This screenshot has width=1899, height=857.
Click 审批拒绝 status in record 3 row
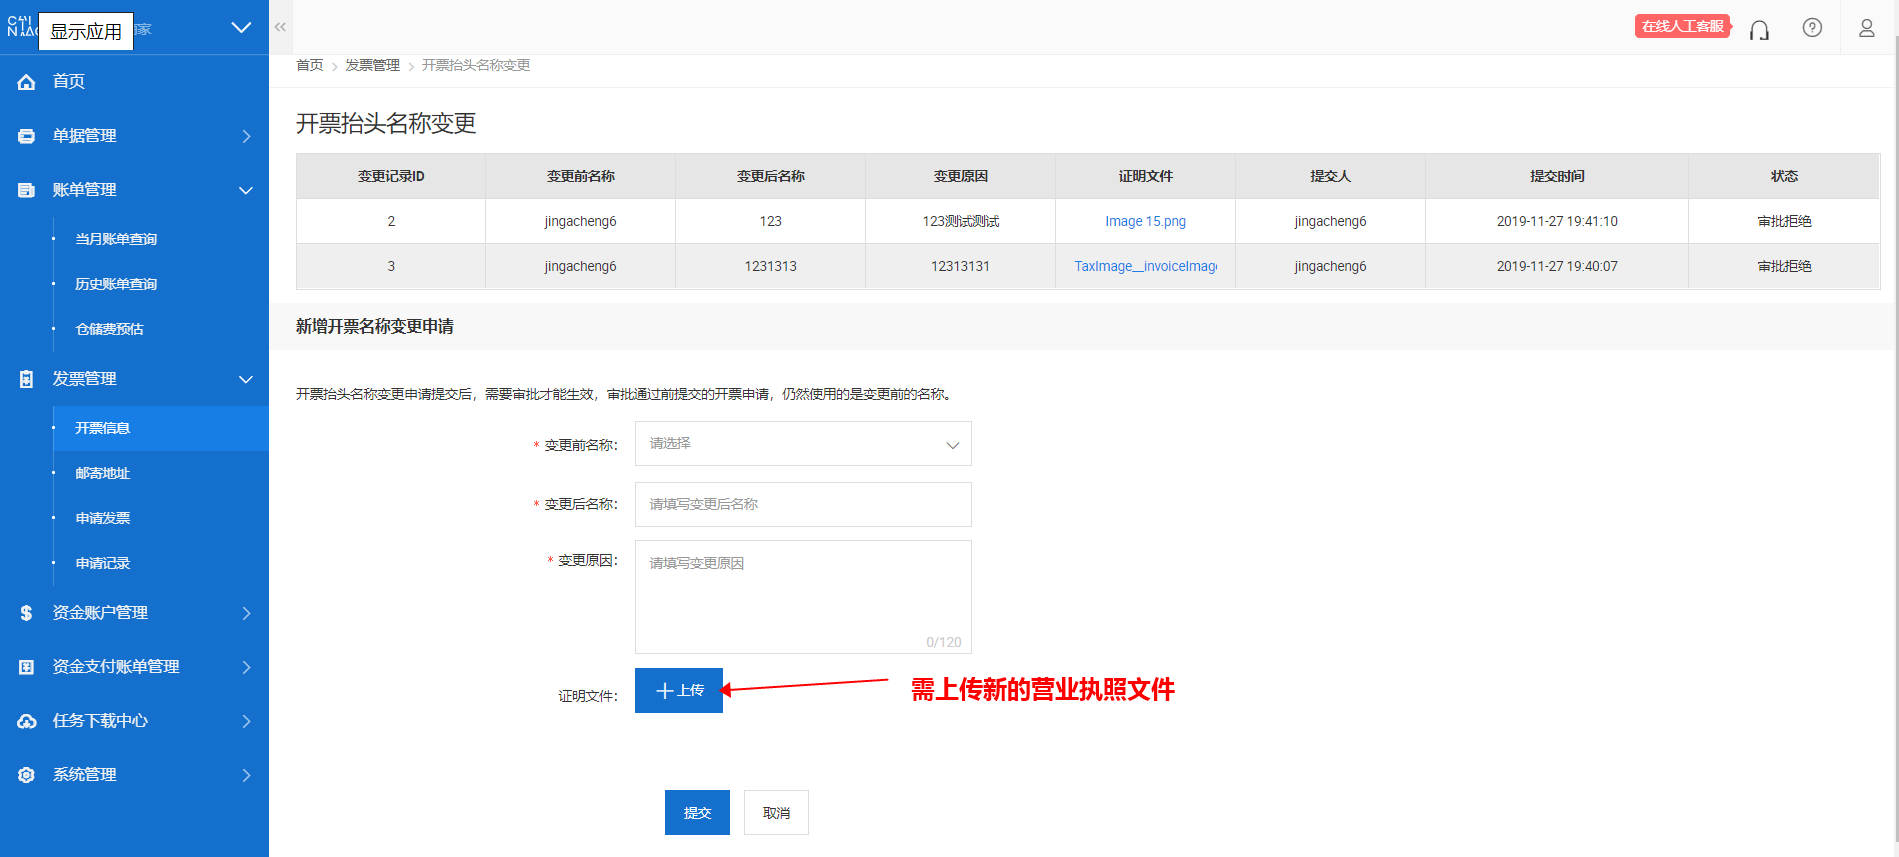[x=1784, y=266]
